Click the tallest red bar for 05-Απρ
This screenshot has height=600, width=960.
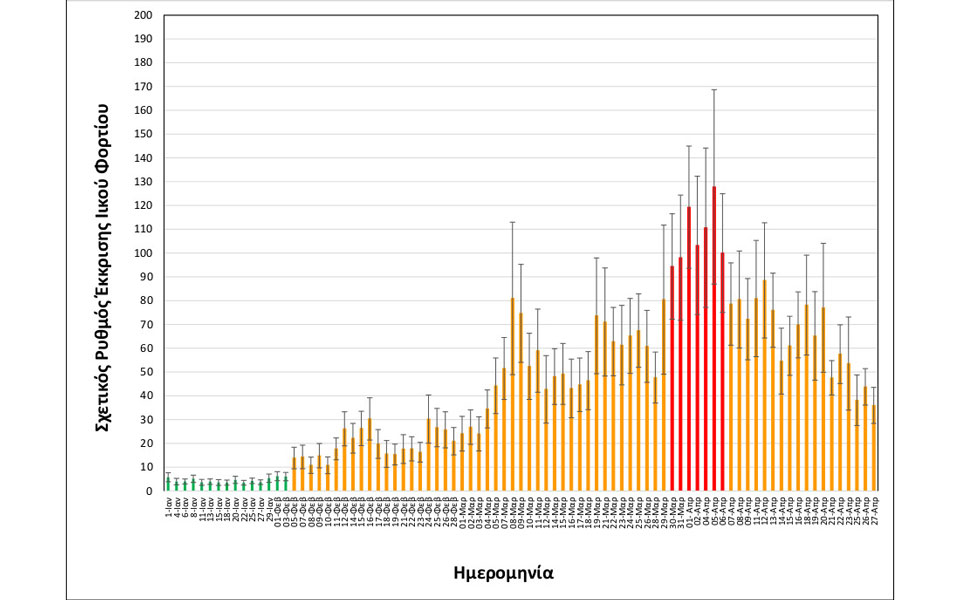714,340
